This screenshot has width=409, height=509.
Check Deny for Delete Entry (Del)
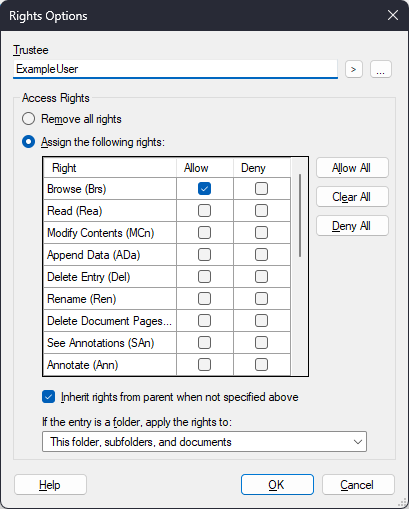261,277
